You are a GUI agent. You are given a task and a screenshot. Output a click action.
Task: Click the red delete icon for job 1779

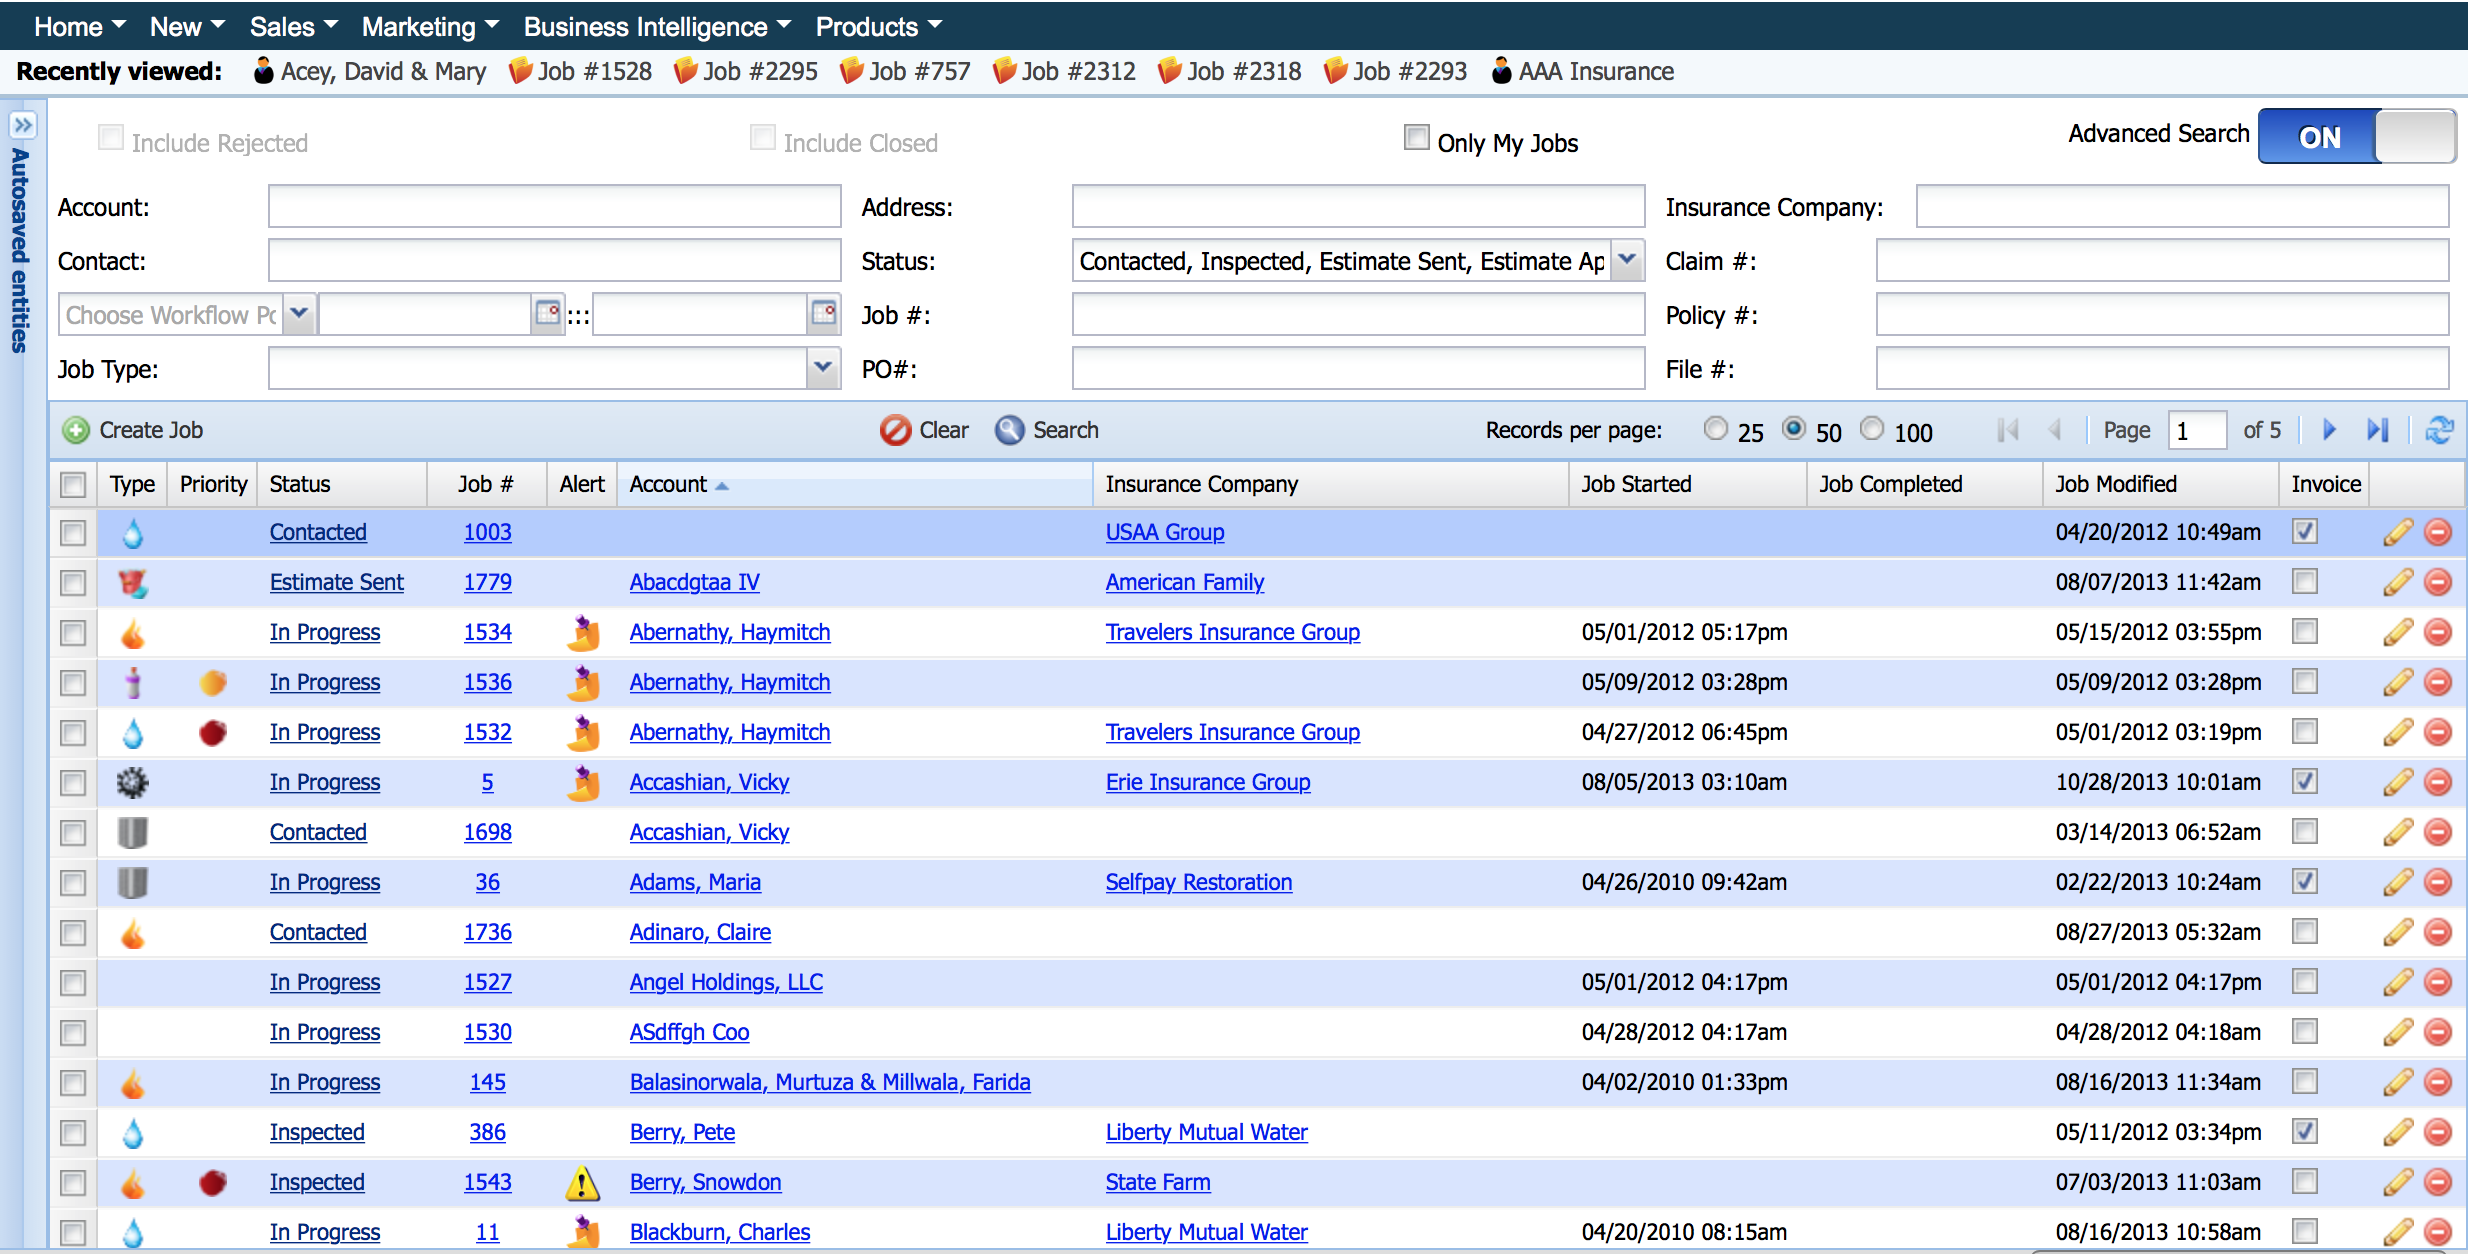coord(2438,582)
